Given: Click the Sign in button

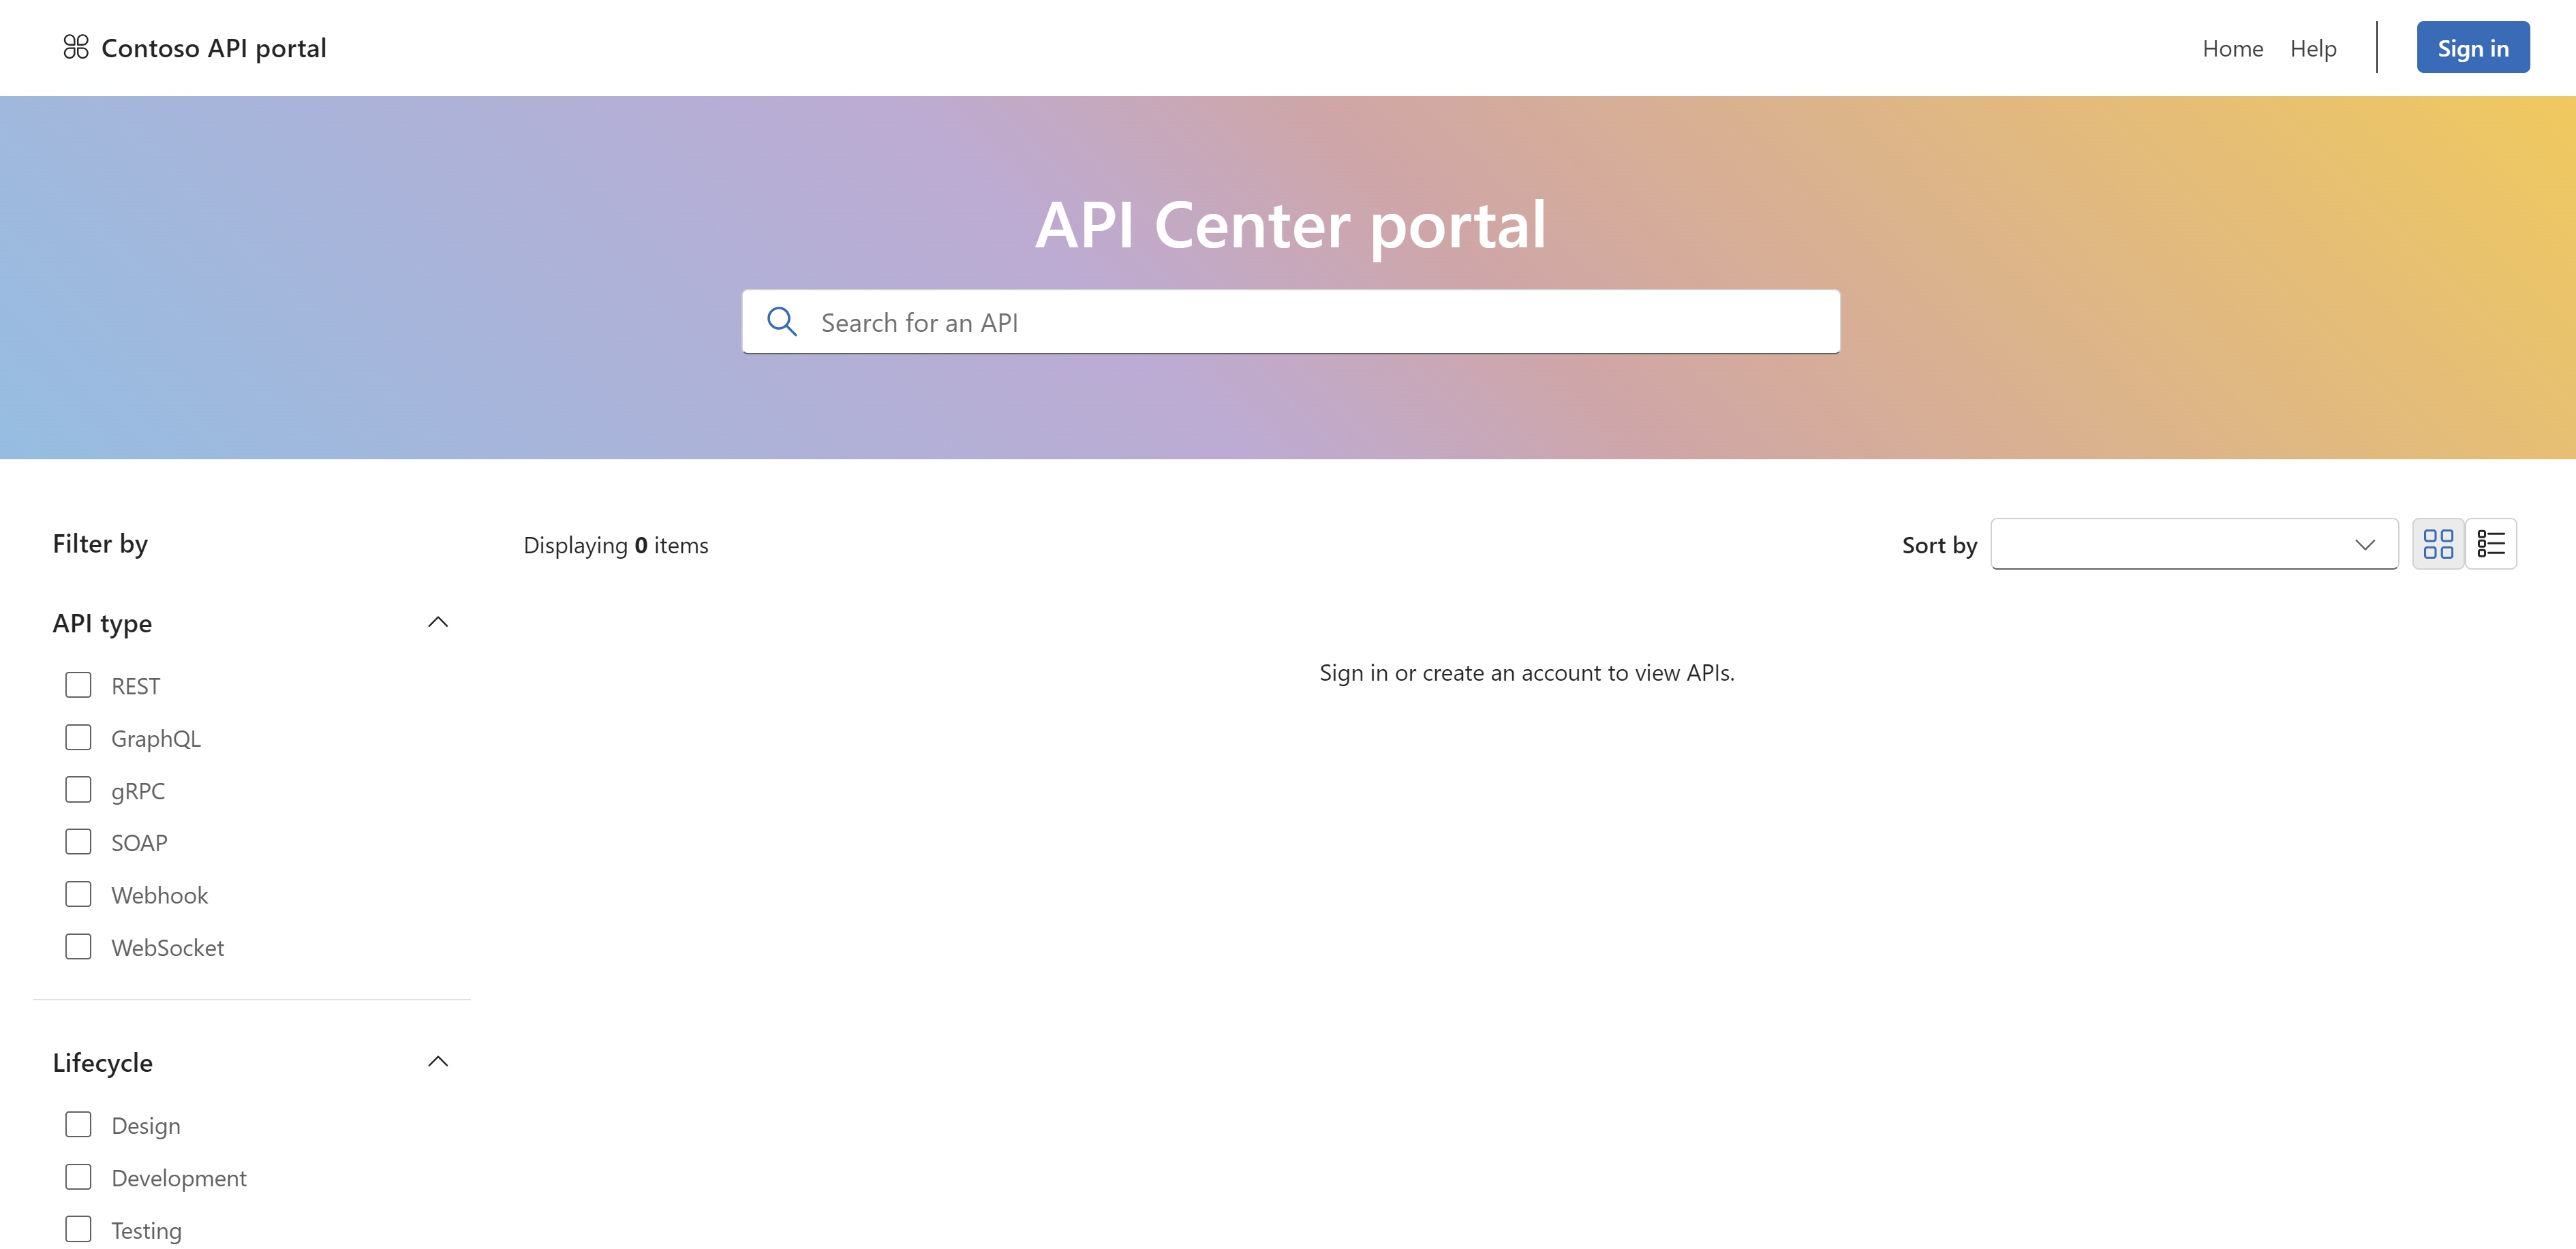Looking at the screenshot, I should [2468, 46].
